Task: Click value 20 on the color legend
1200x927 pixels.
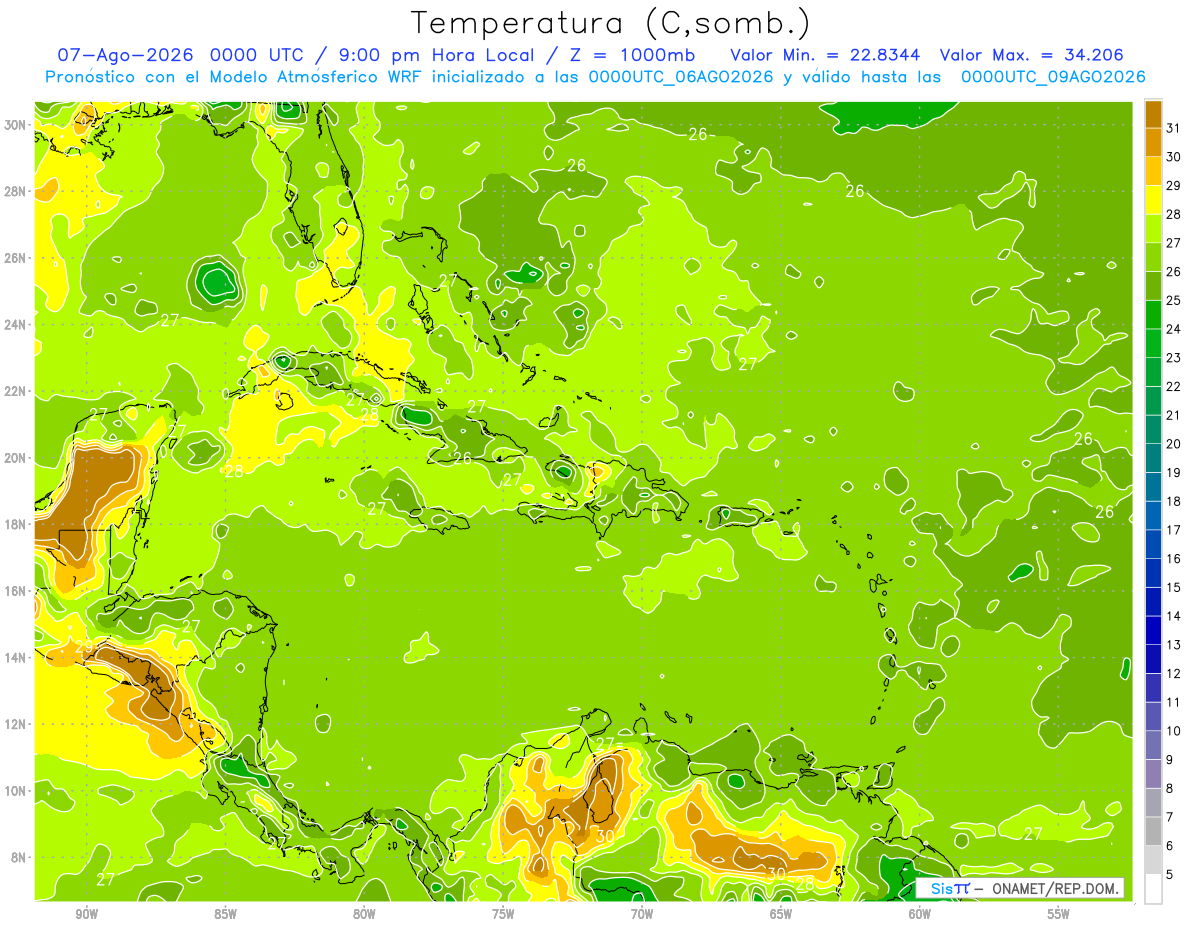Action: [1174, 444]
